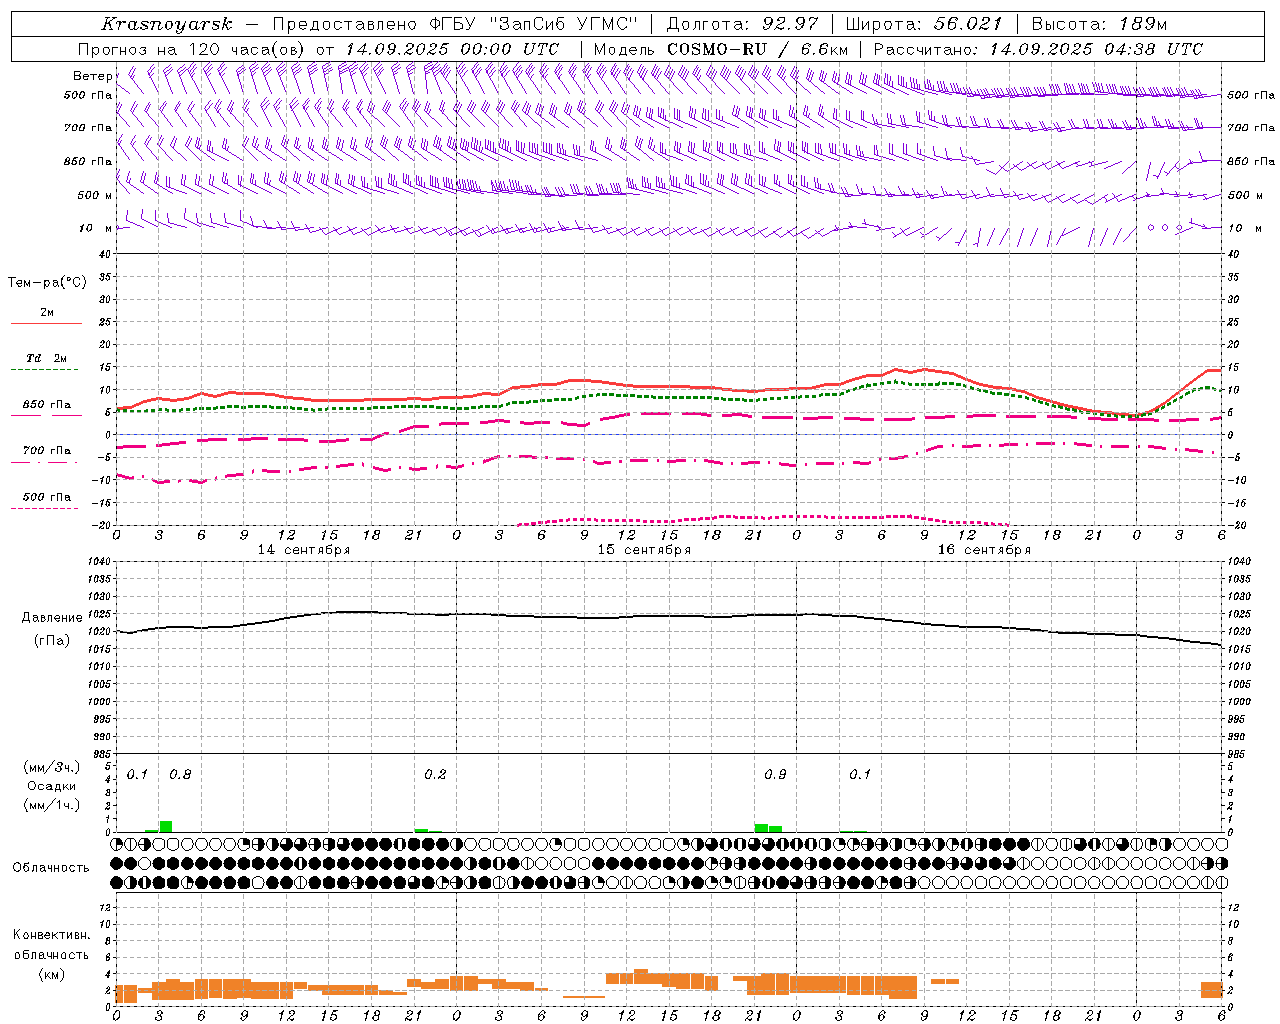Click the "Модель COSMO-RU / 6.6км" label
1280x1024 pixels.
click(721, 49)
